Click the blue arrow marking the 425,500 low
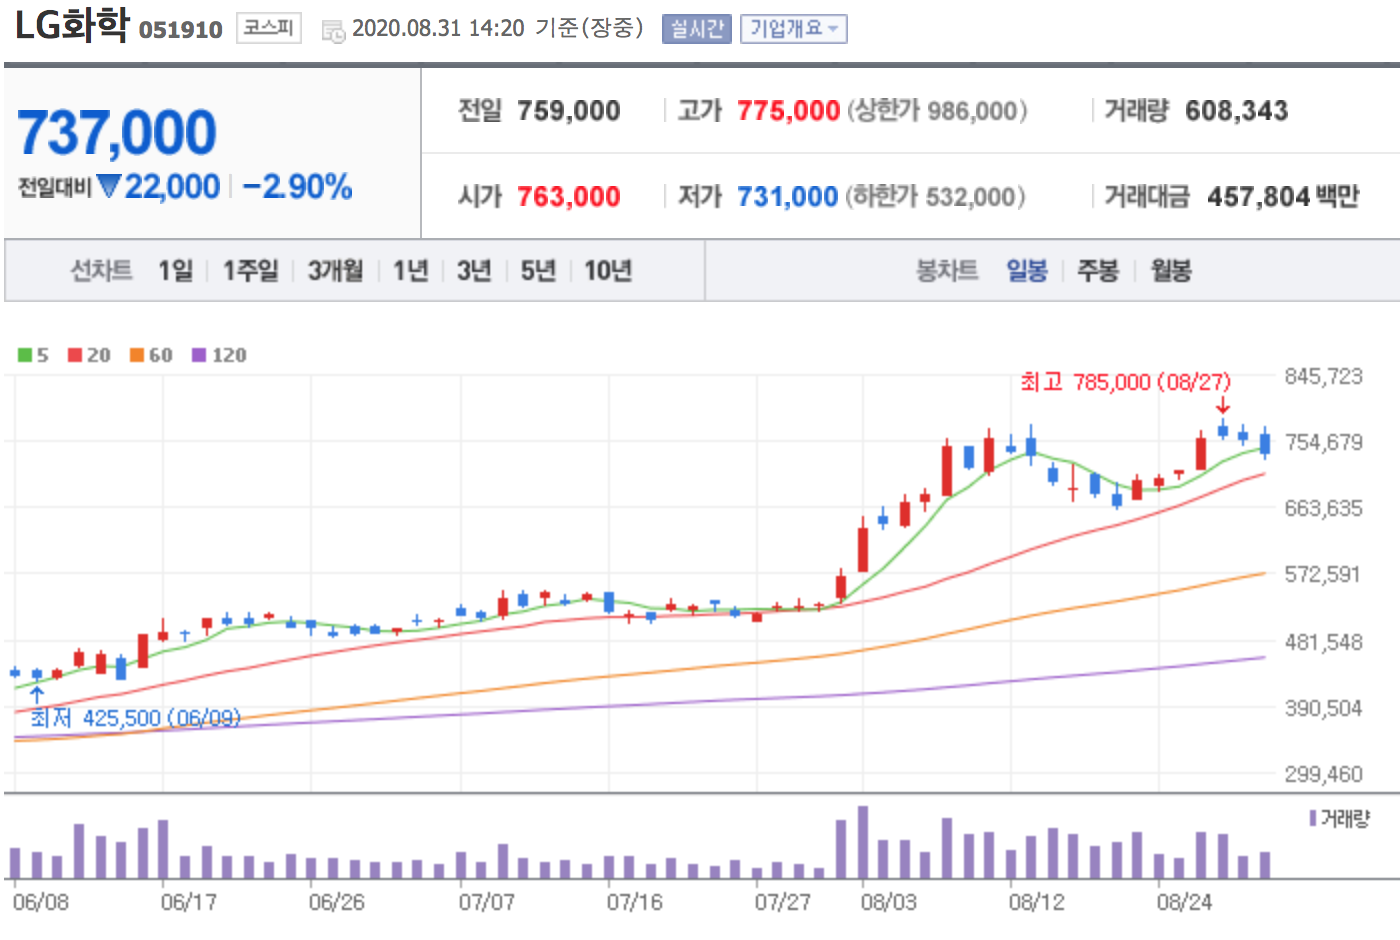Viewport: 1400px width, 940px height. point(37,693)
